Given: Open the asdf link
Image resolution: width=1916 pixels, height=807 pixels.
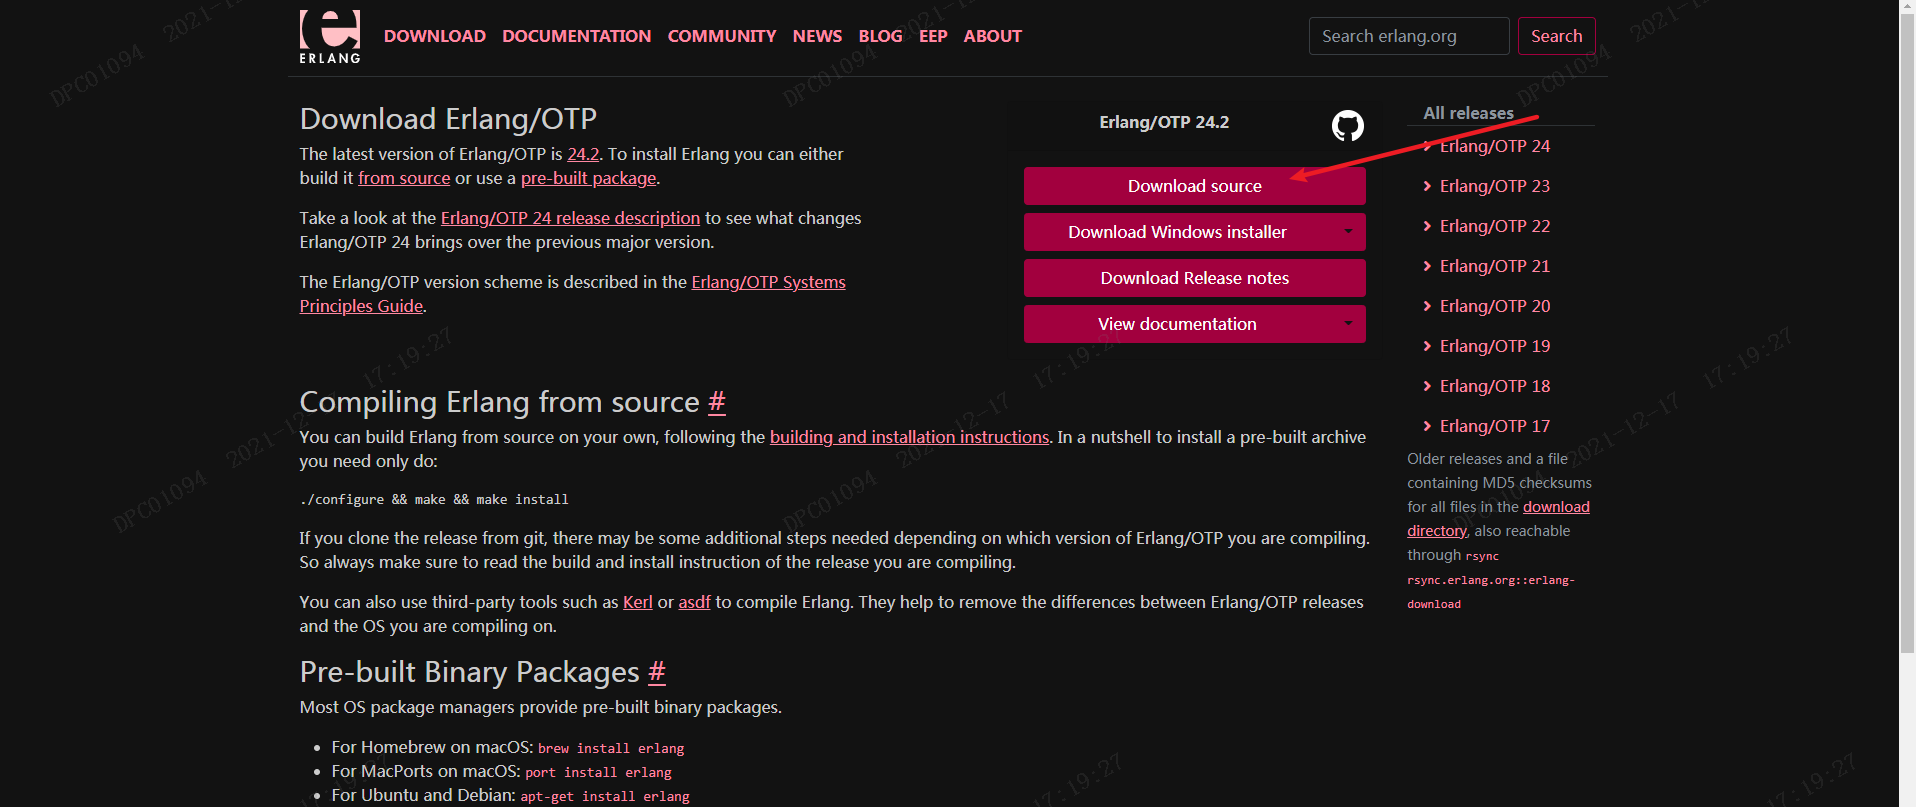Looking at the screenshot, I should coord(694,602).
